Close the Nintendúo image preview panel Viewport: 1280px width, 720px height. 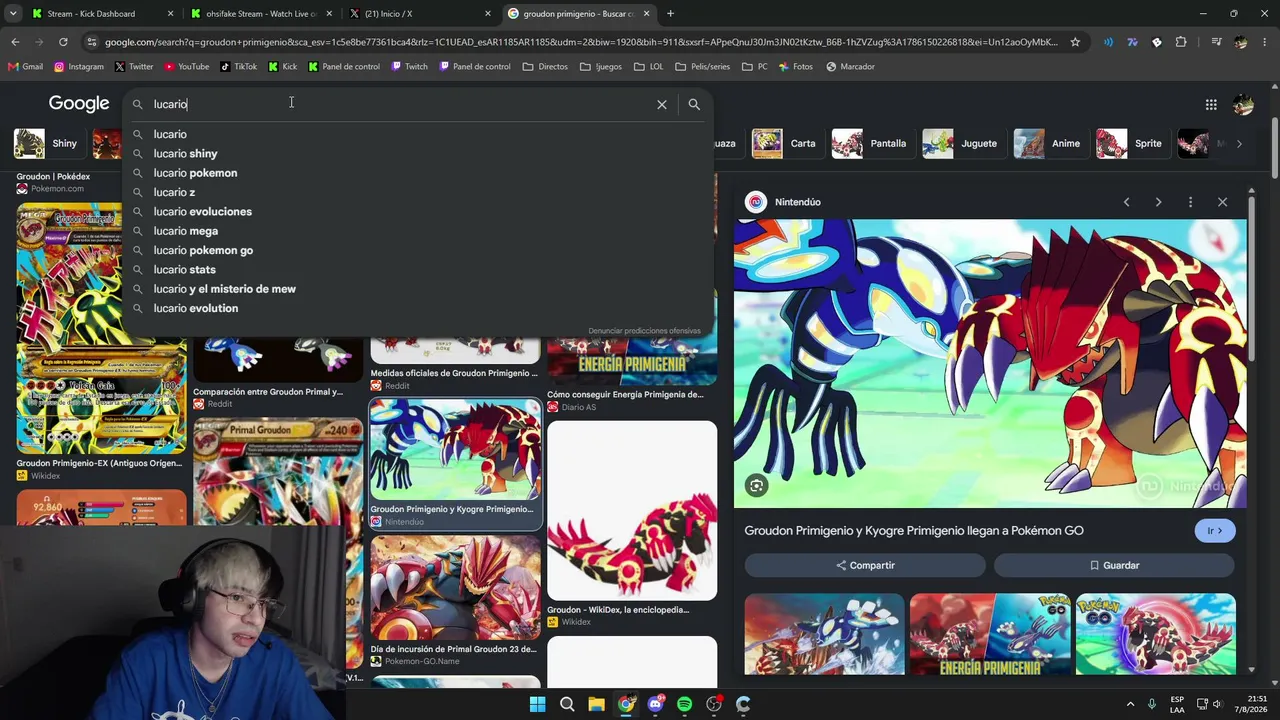coord(1222,202)
